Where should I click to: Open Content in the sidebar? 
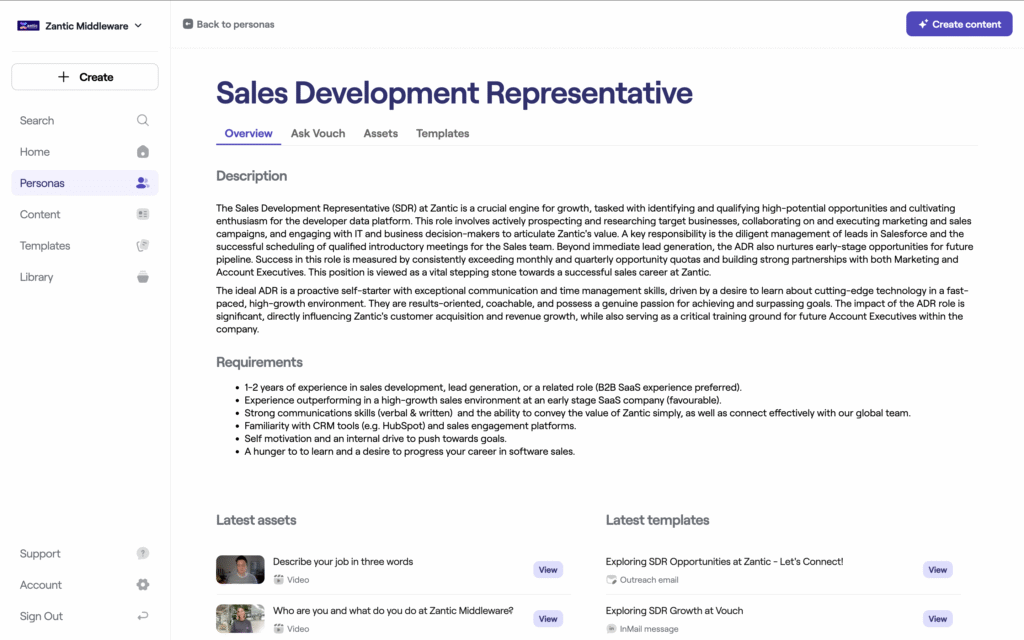pyautogui.click(x=85, y=214)
